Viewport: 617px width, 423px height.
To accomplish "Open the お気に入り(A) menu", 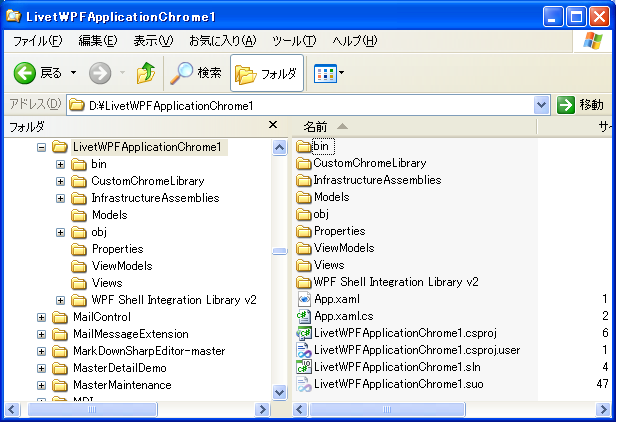I will [223, 41].
